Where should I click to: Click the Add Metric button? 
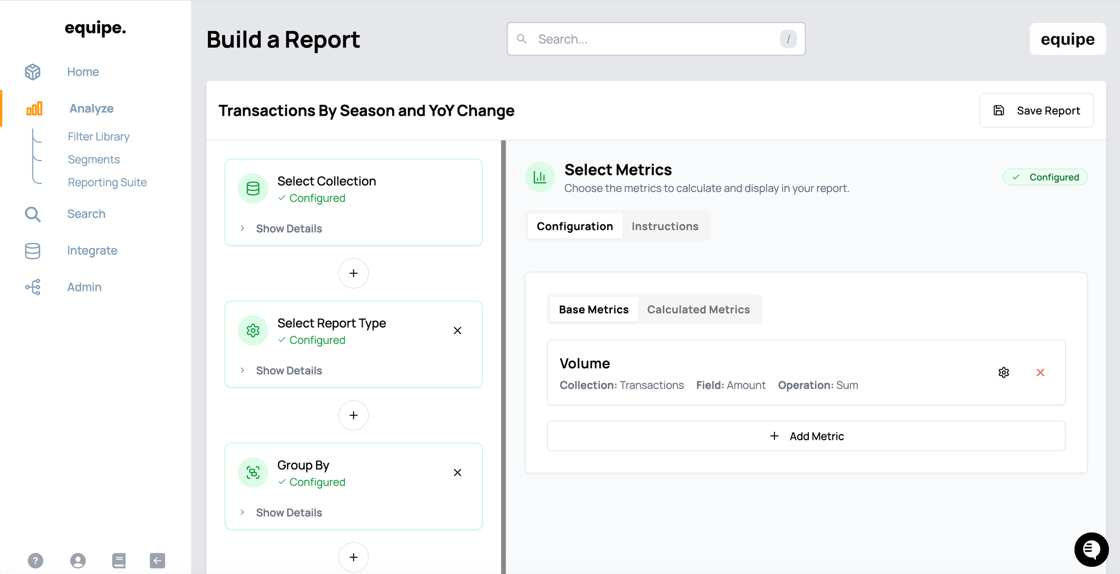(x=806, y=436)
